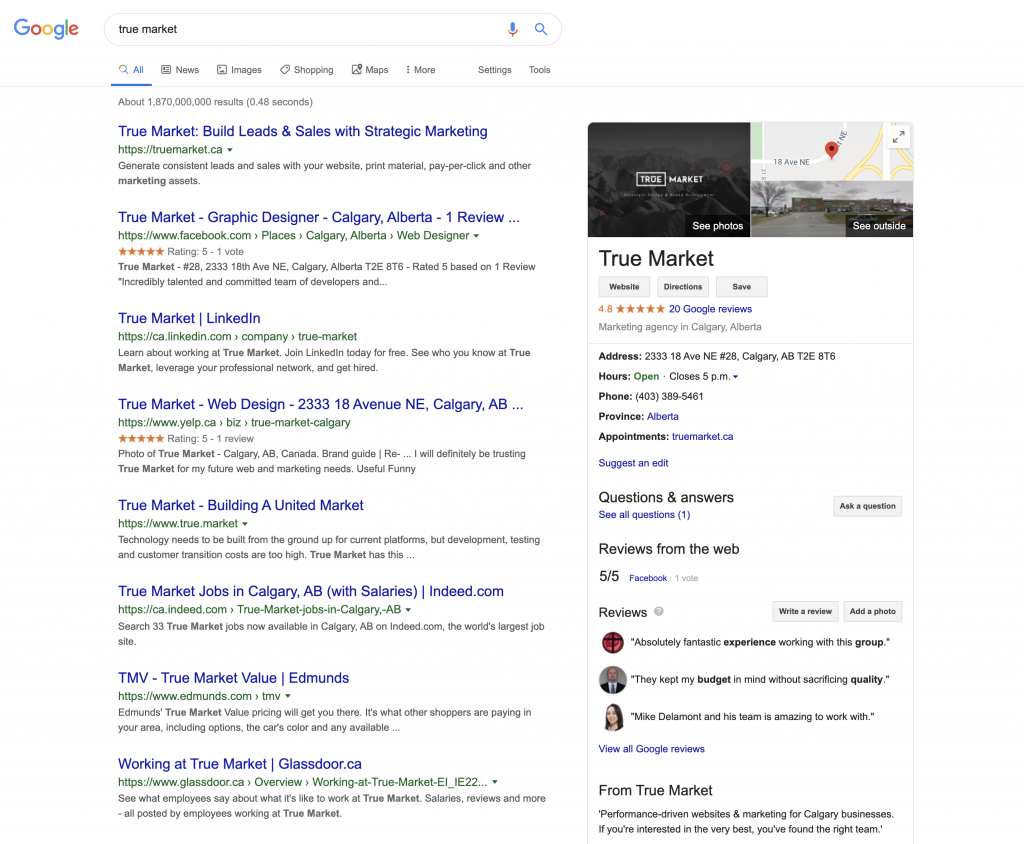Viewport: 1024px width, 844px height.
Task: Click the red map location pin
Action: pos(831,150)
